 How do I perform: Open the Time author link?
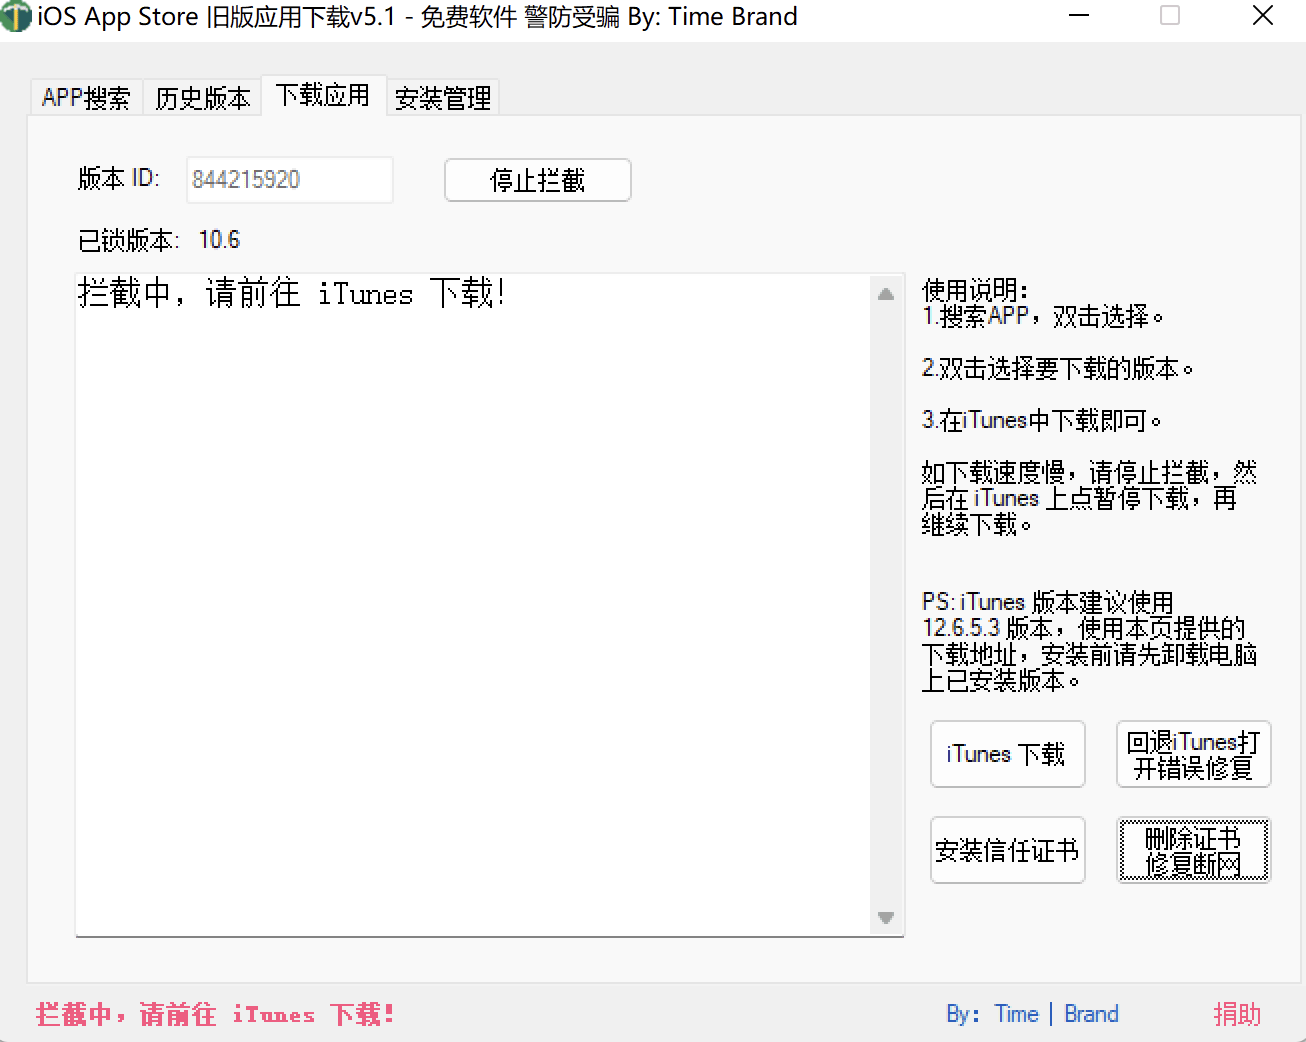[1016, 1014]
